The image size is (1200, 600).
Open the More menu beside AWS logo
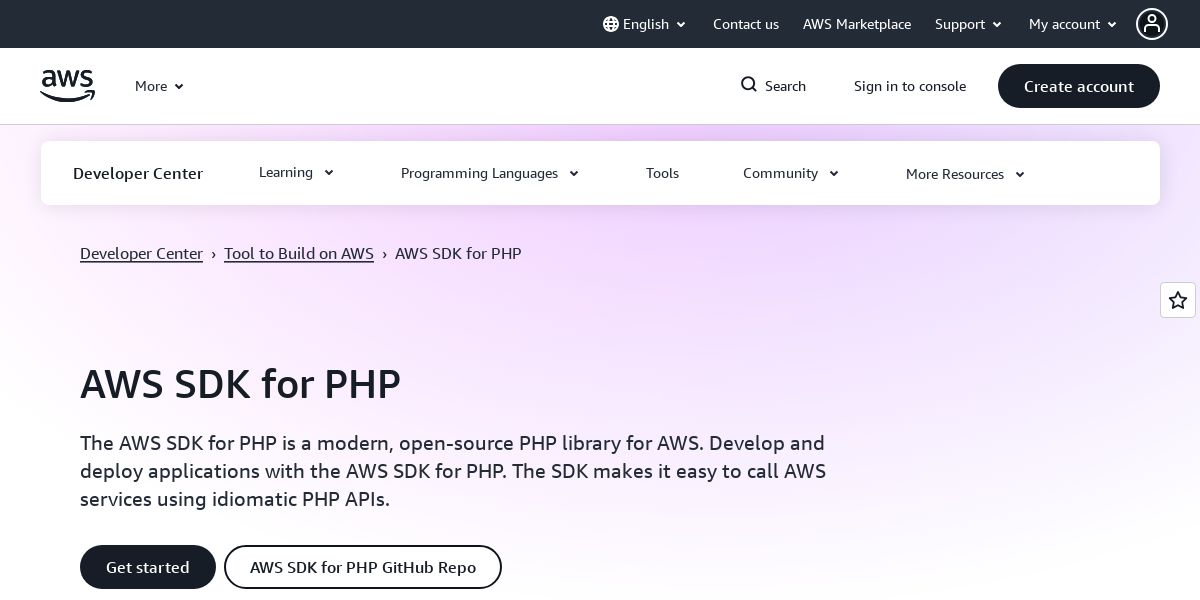pyautogui.click(x=159, y=86)
